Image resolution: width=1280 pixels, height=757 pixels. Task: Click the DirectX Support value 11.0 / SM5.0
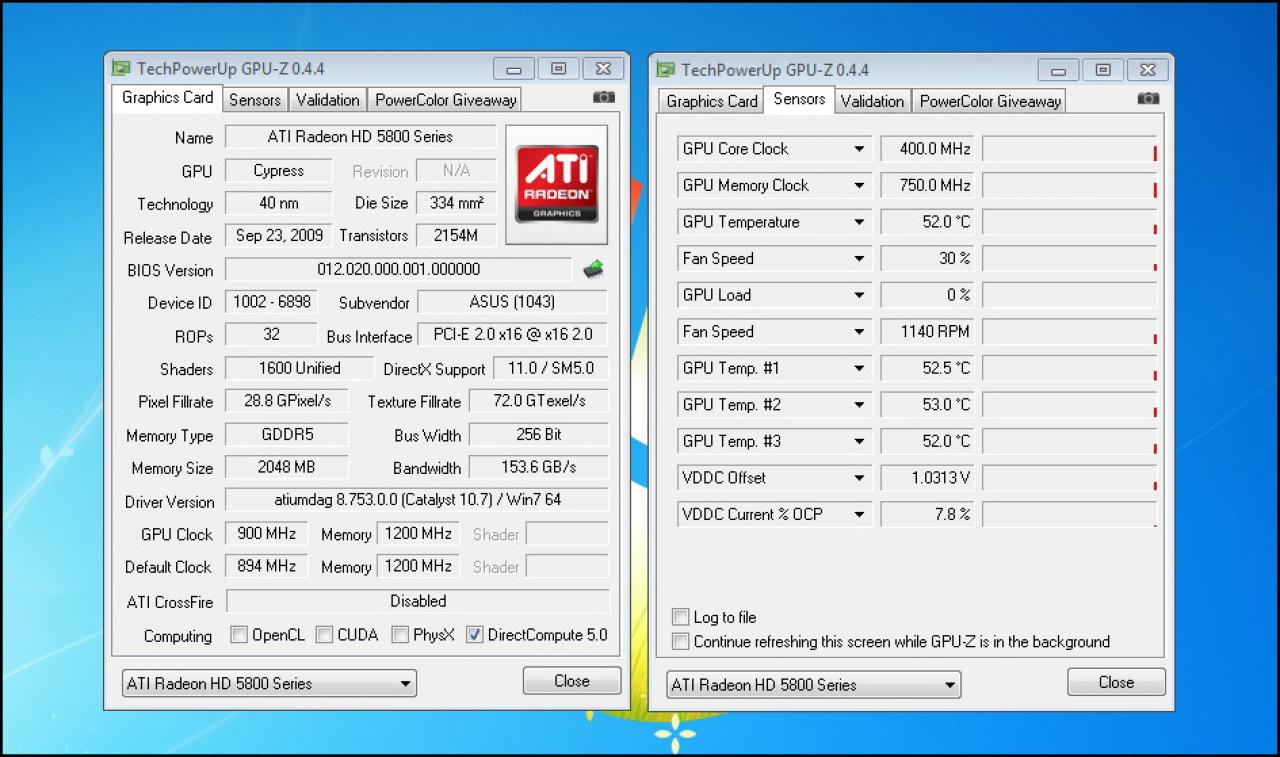[551, 368]
